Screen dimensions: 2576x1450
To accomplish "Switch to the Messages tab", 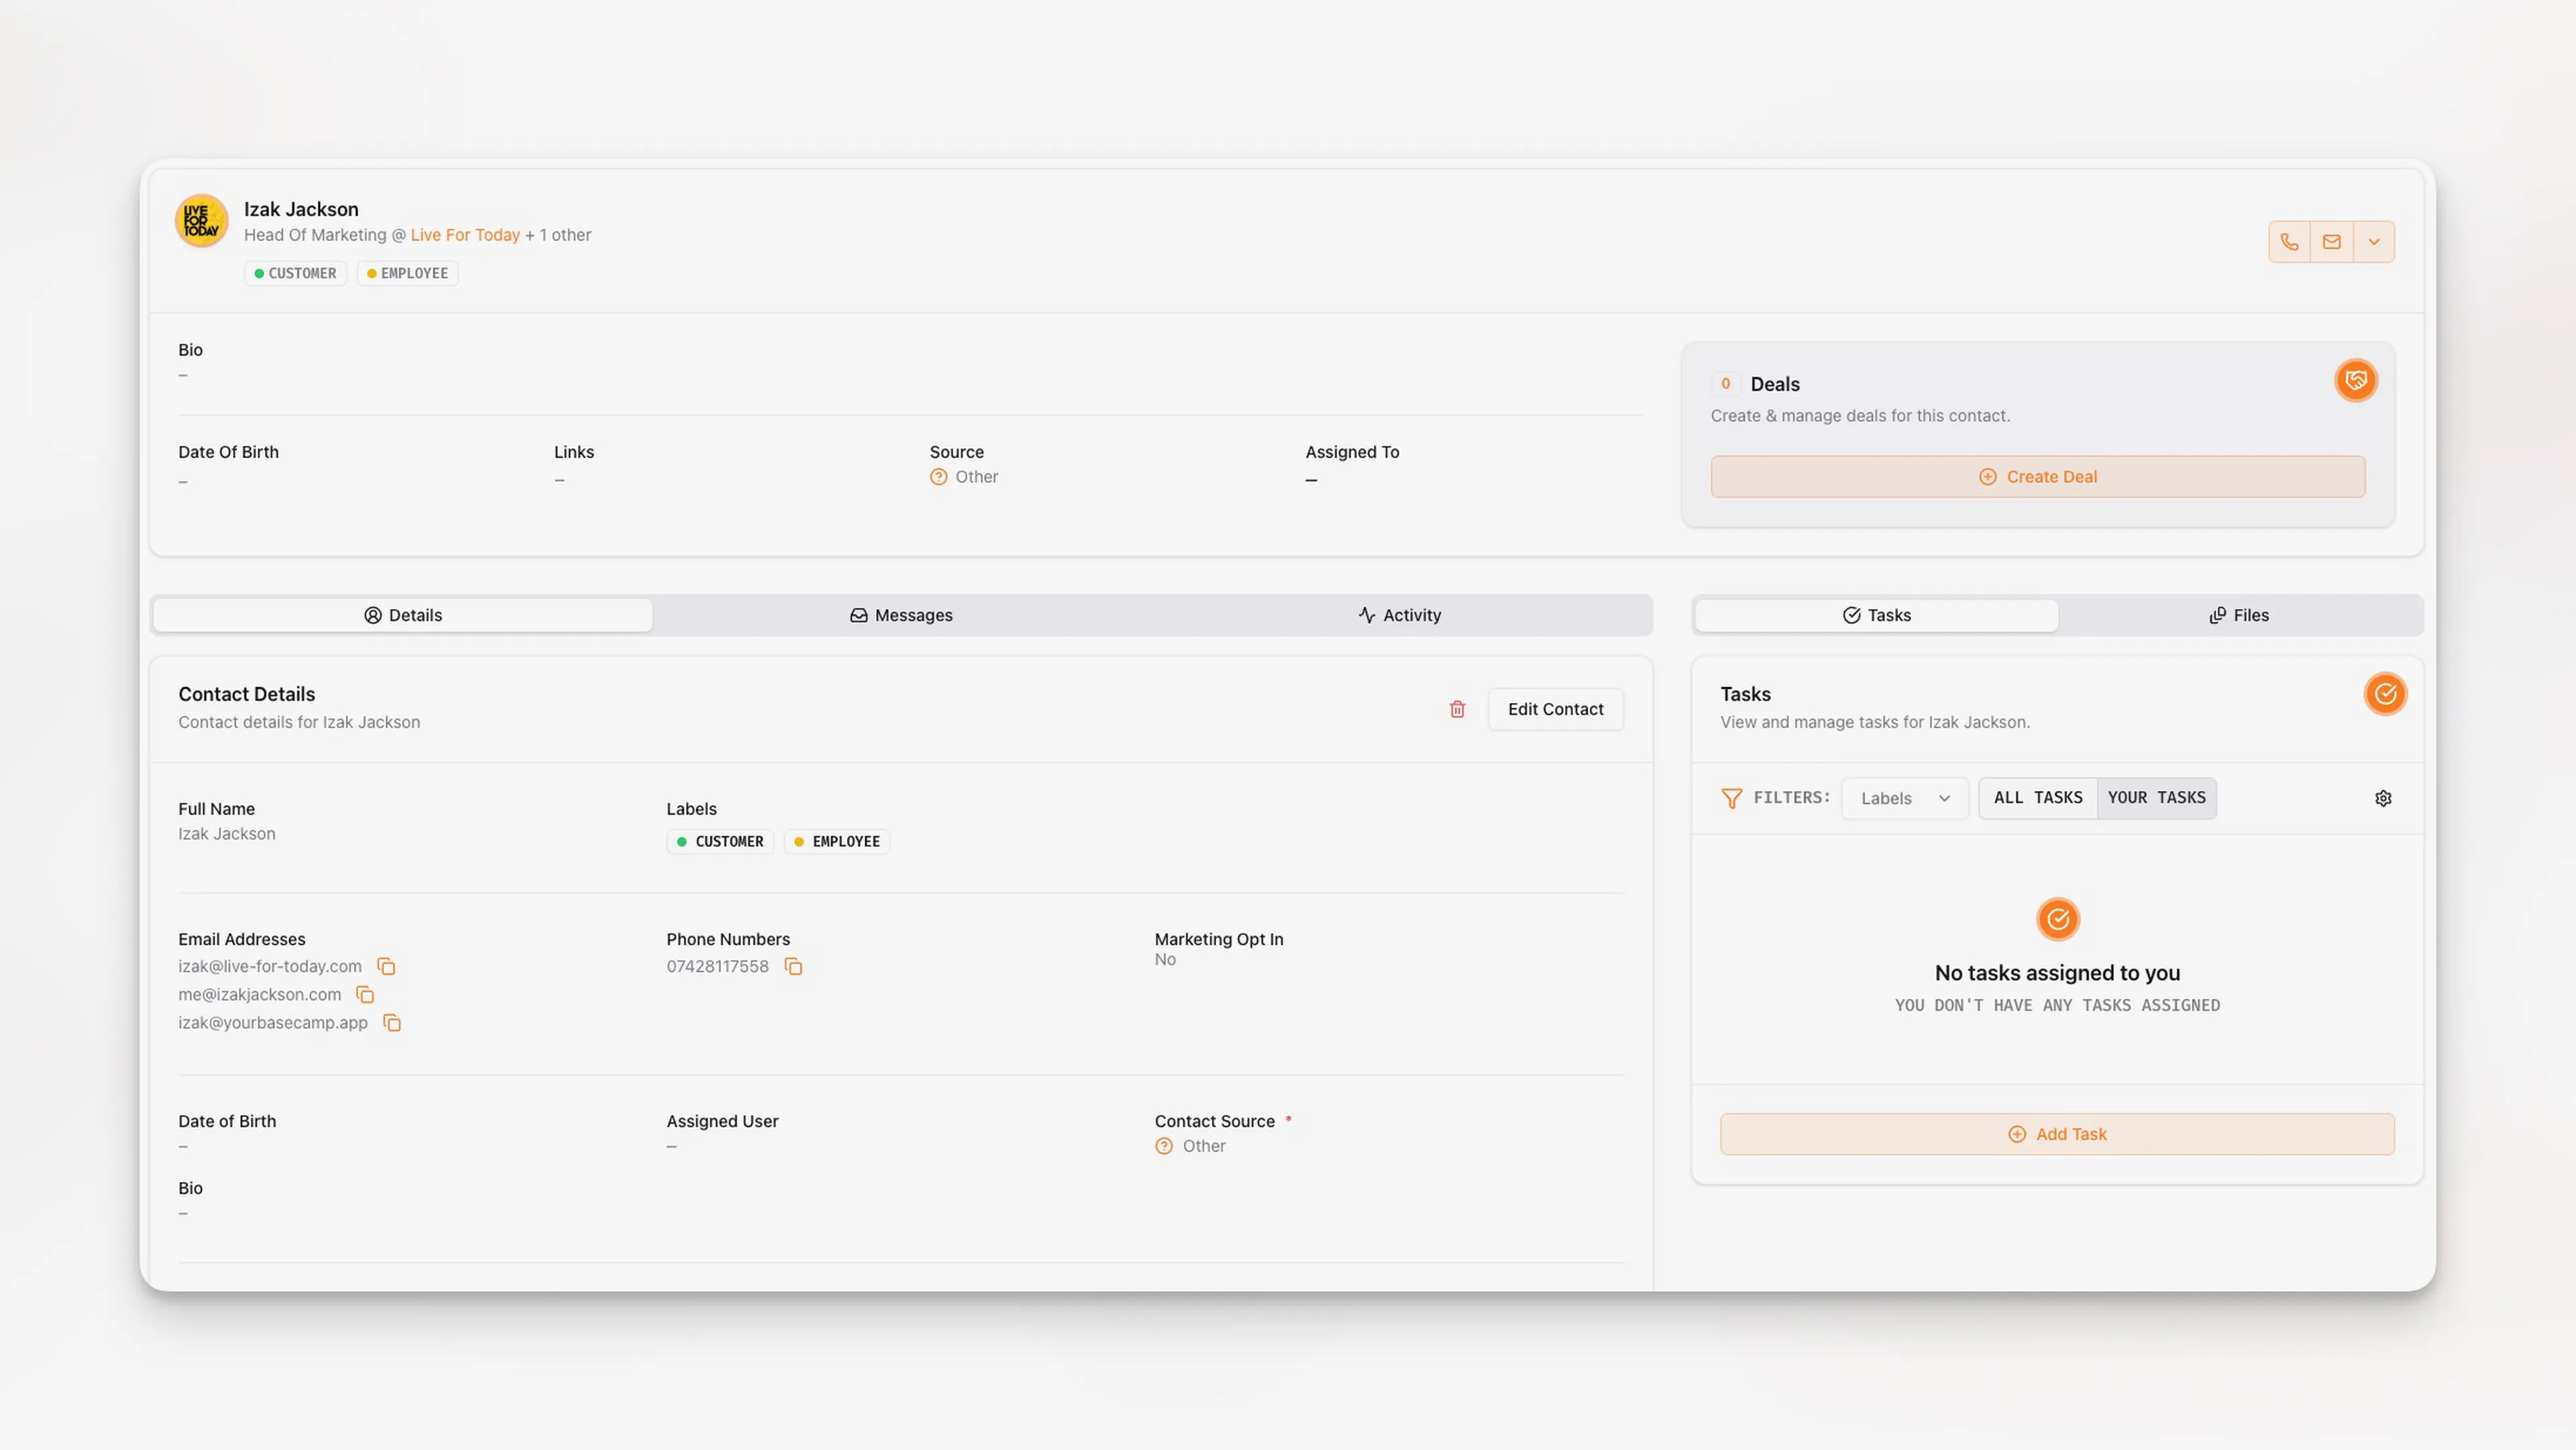I will [901, 615].
